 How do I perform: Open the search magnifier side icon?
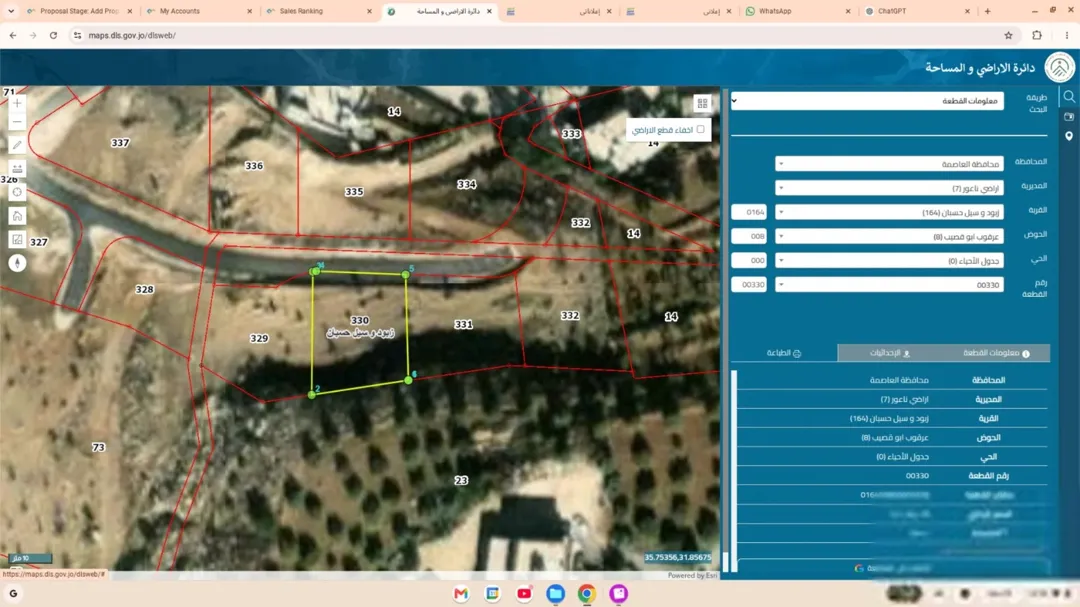click(1069, 97)
